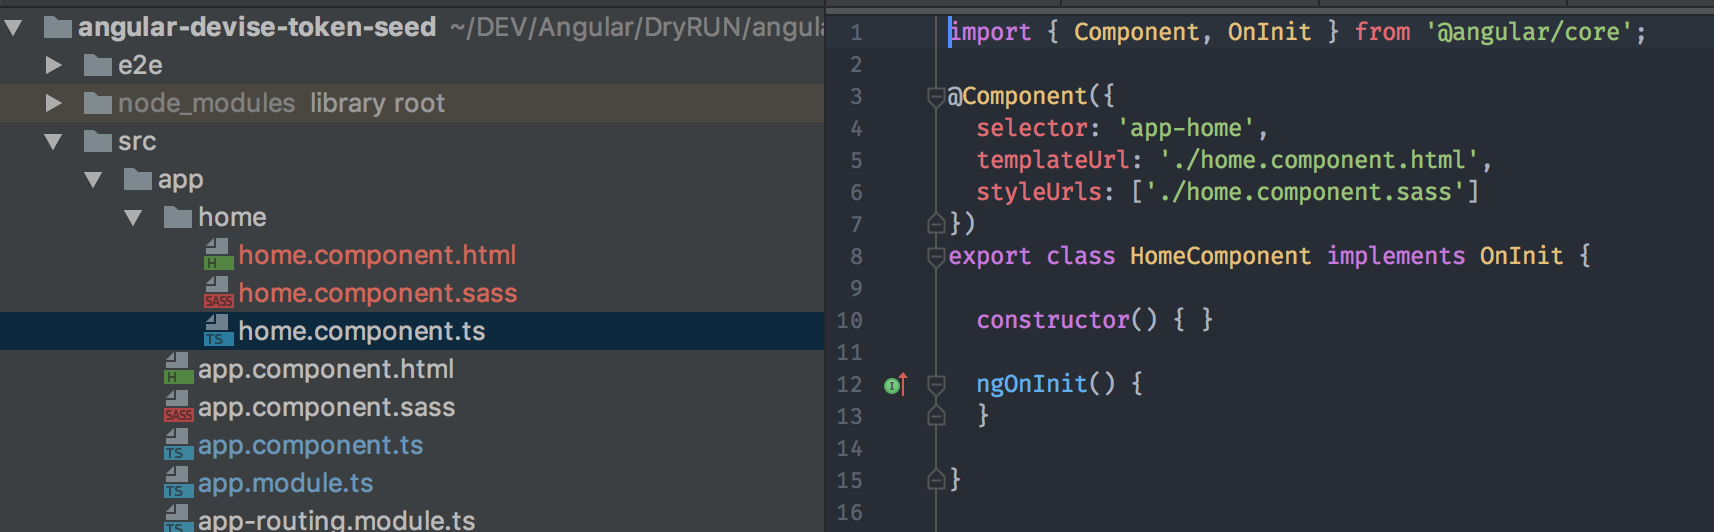
Task: Click the HTML icon of app.component.html
Action: pos(178,369)
